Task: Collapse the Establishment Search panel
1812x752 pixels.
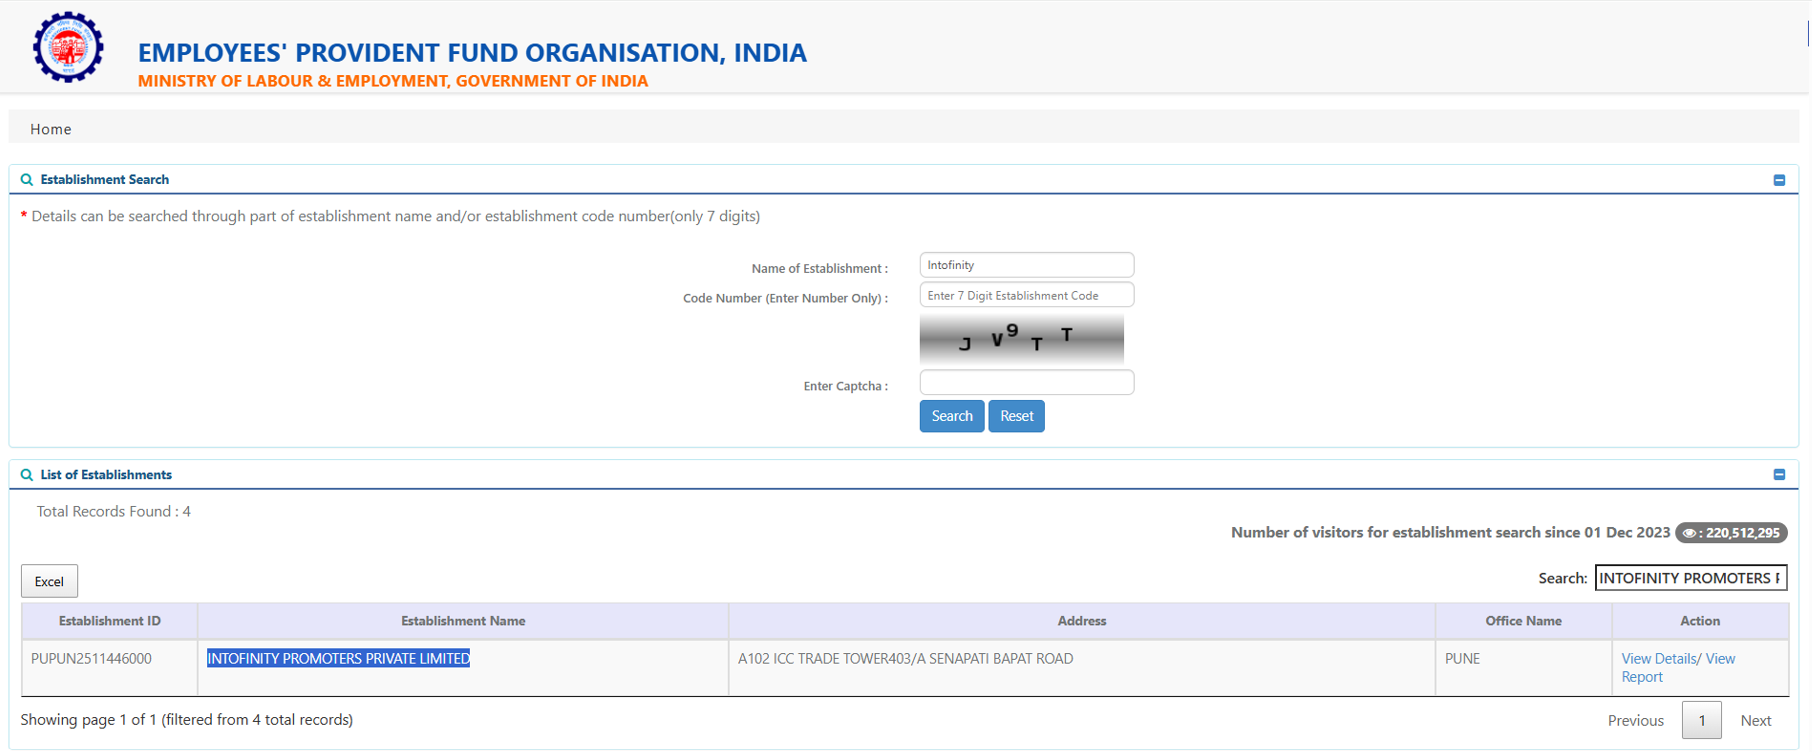Action: tap(1779, 180)
